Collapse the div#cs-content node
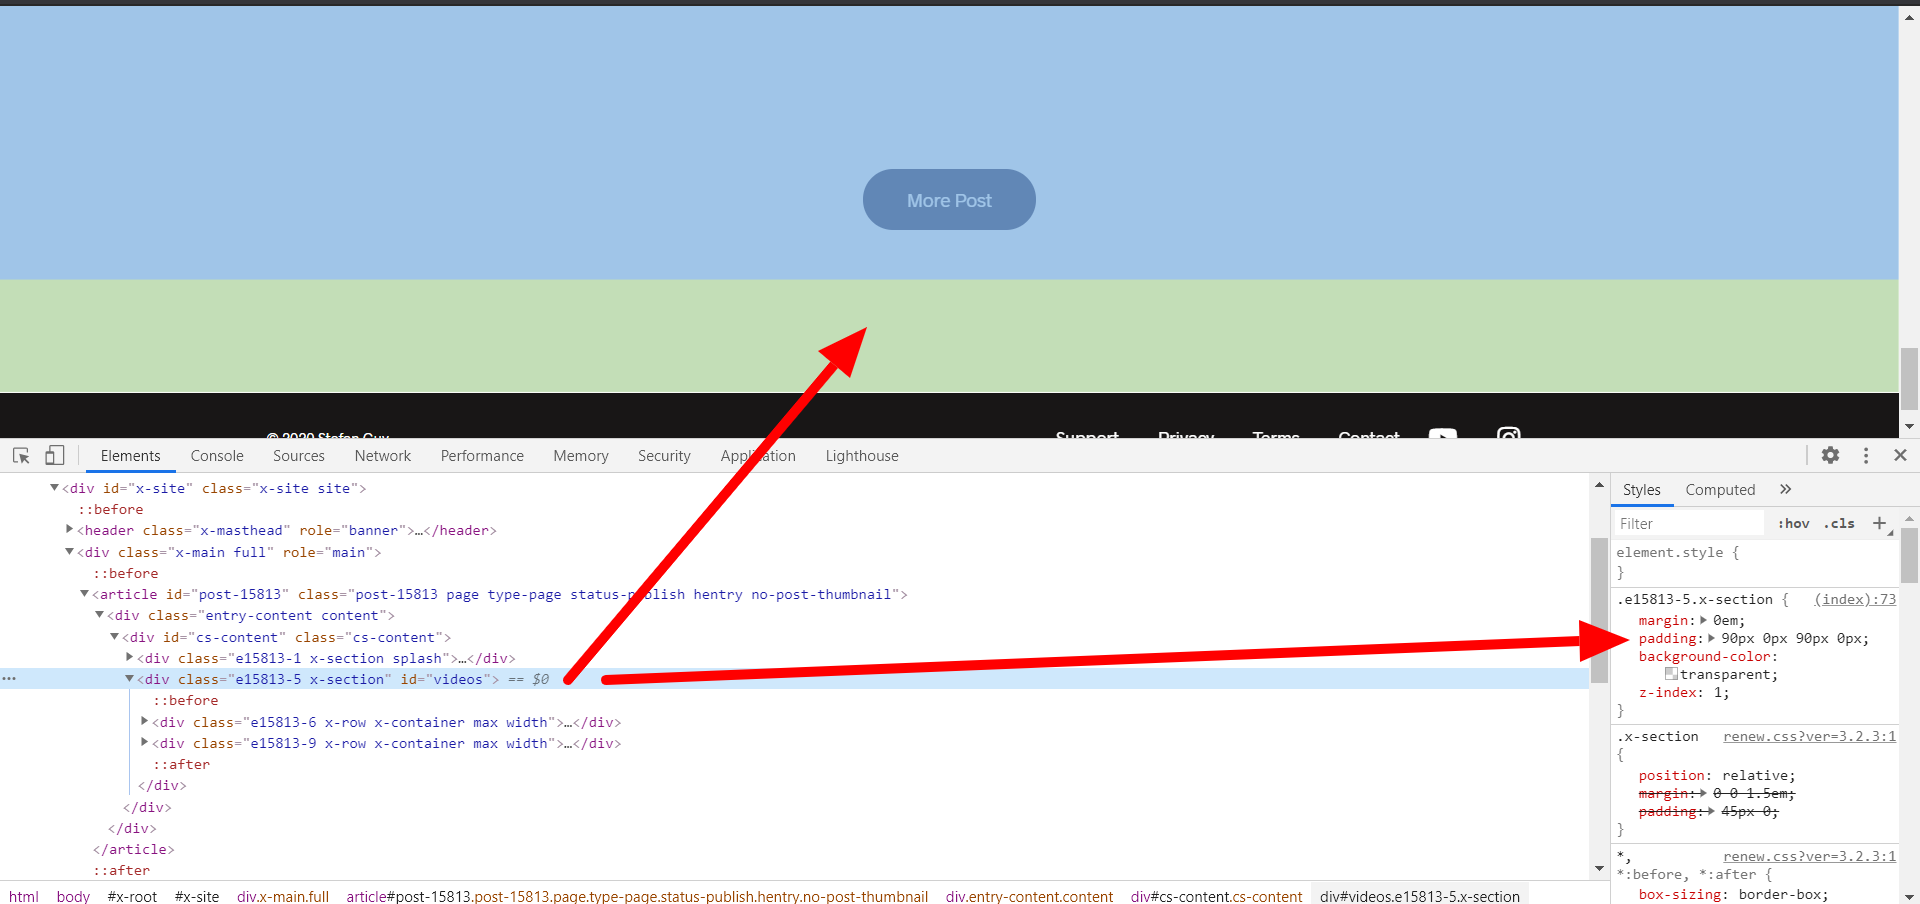 click(x=114, y=637)
